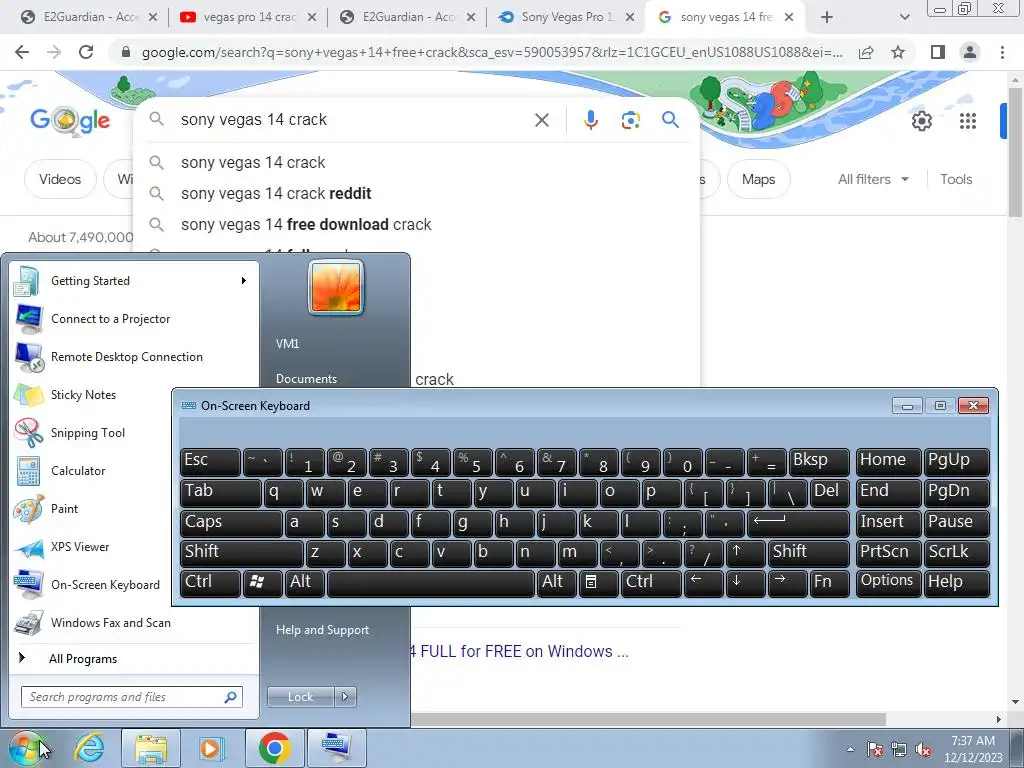
Task: Switch to Chrome on the taskbar
Action: [274, 748]
